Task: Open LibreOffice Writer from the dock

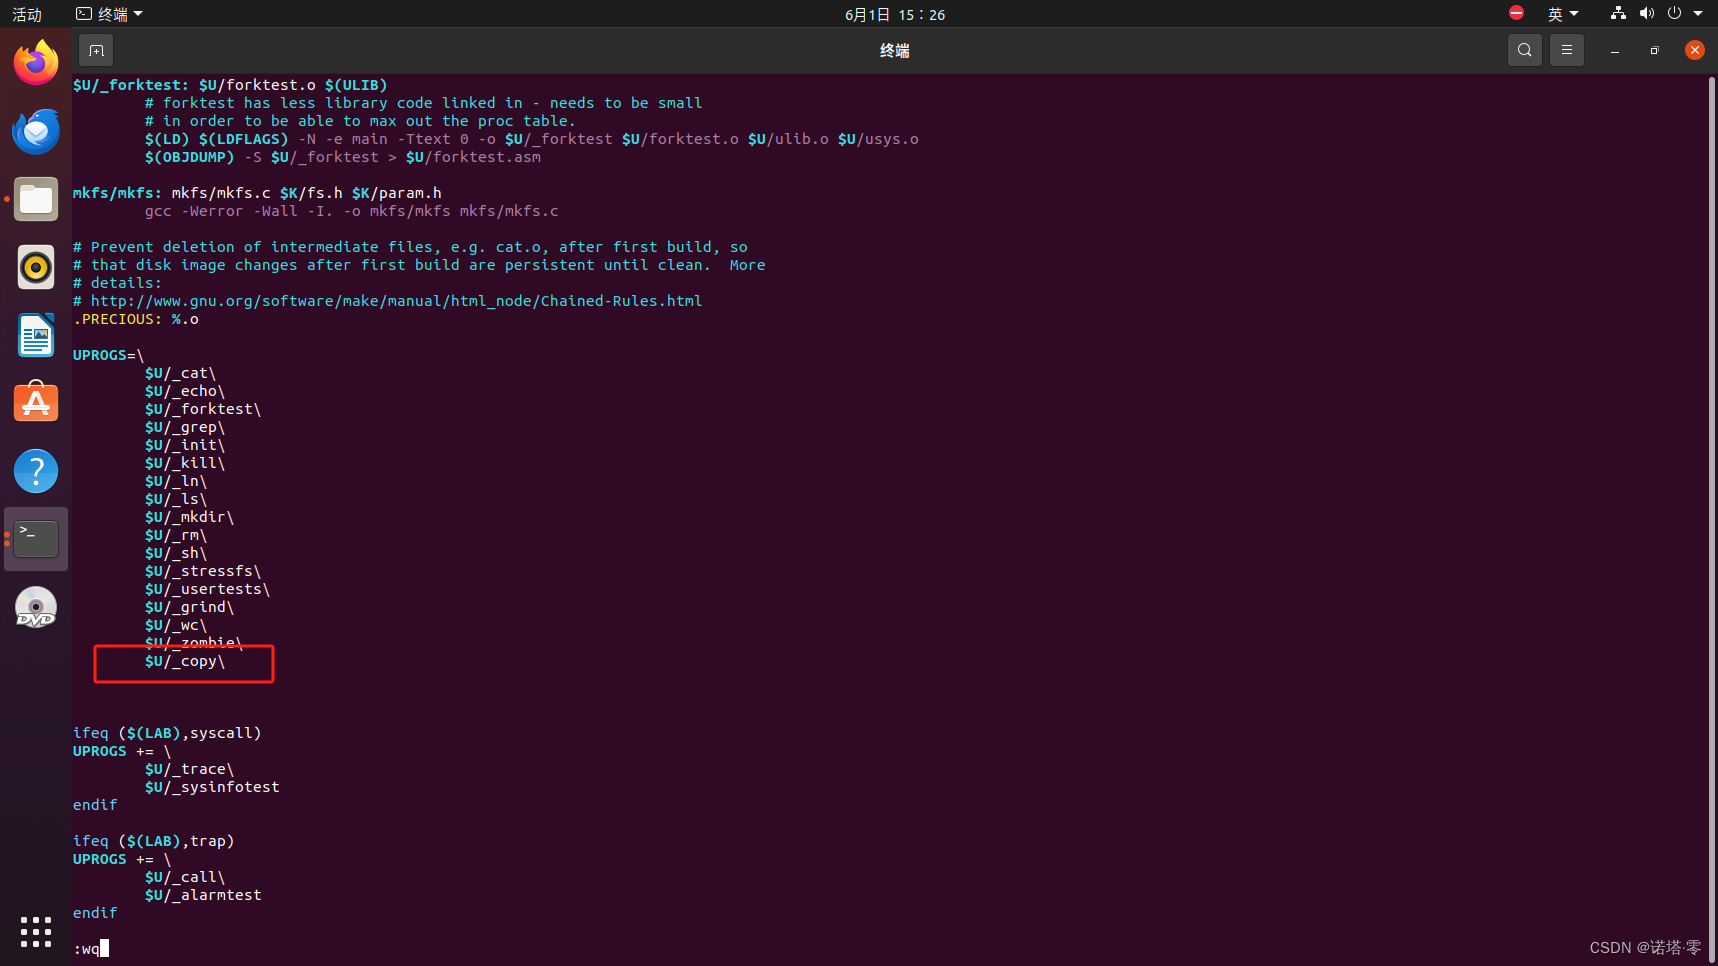Action: [35, 335]
